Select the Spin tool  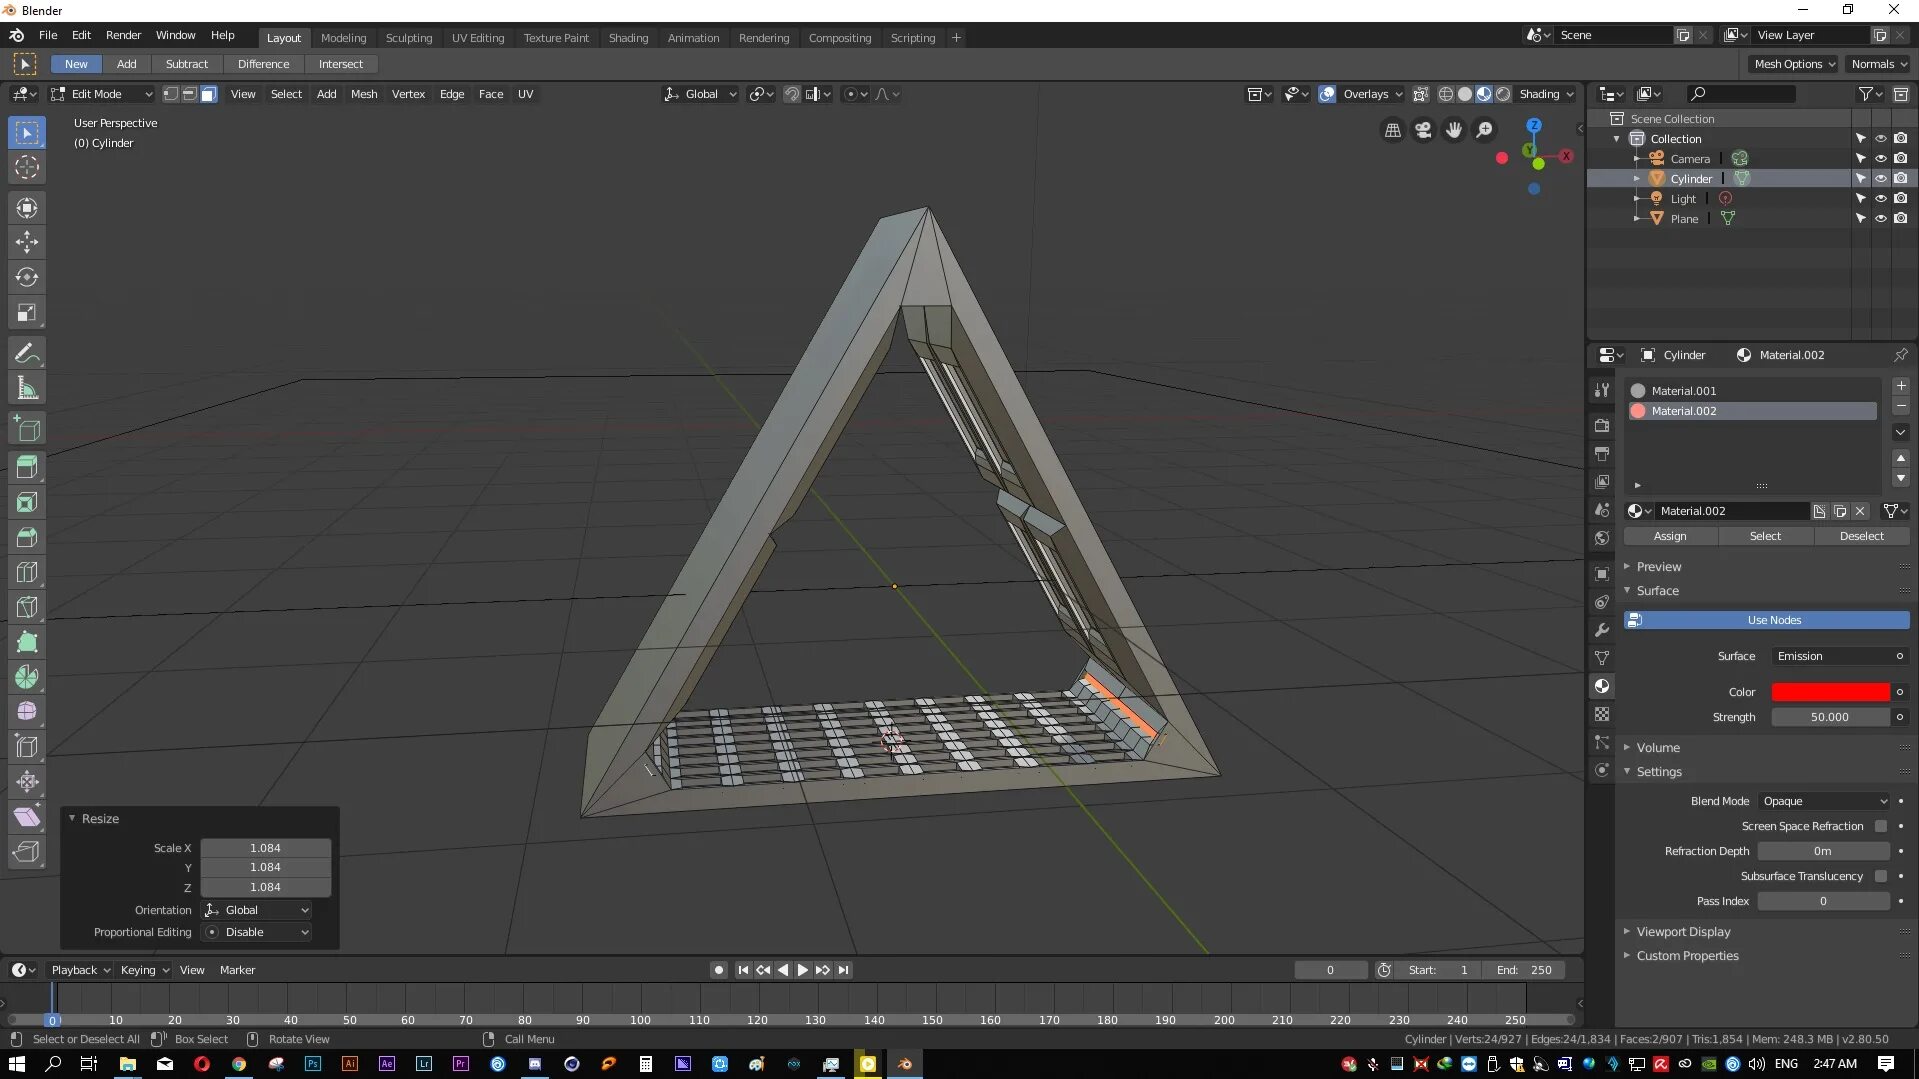[27, 677]
